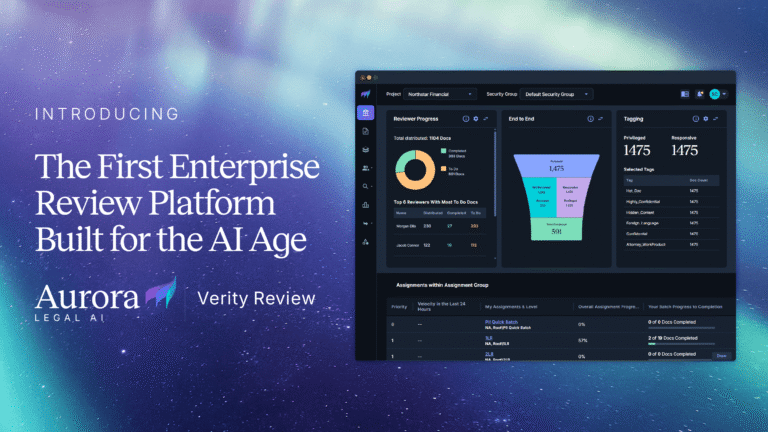Expand the End to End widget
768x432 pixels.
(600, 118)
